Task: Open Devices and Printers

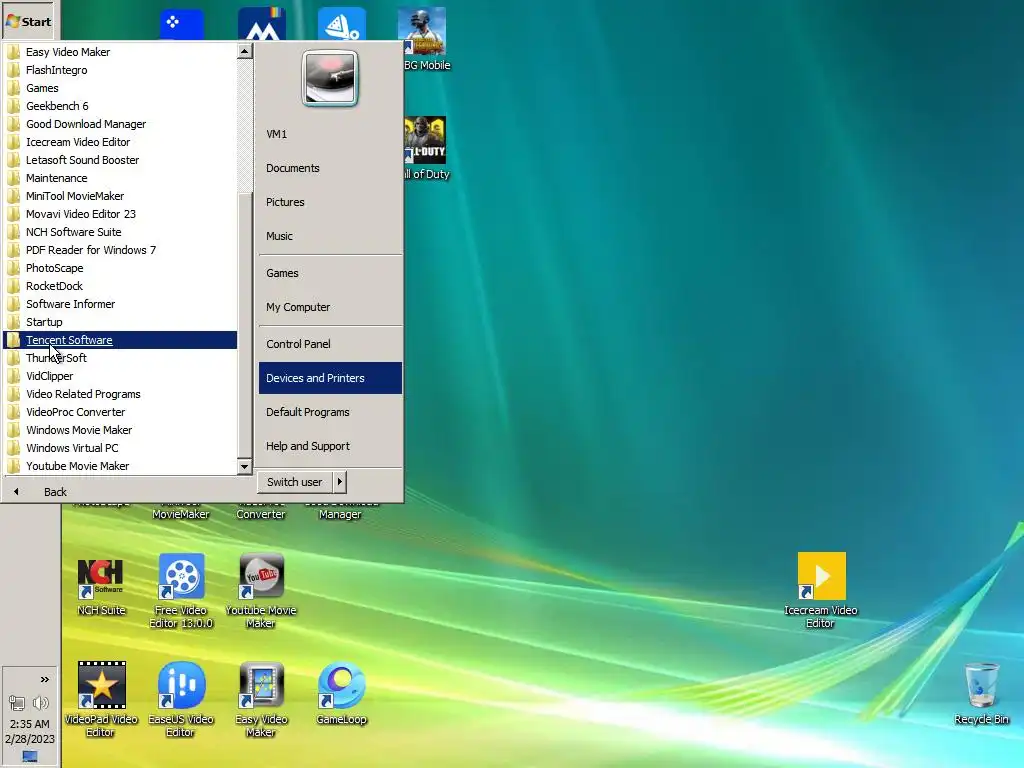Action: [x=330, y=378]
